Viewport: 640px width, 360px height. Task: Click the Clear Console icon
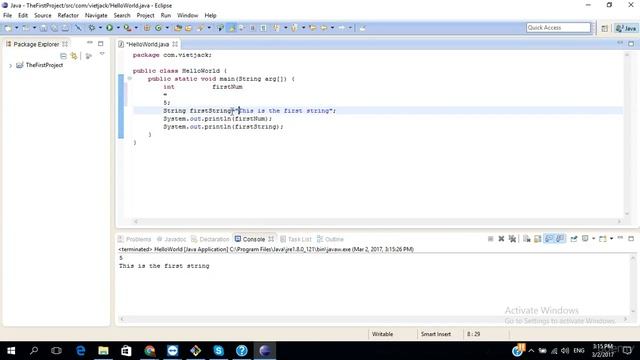click(527, 239)
